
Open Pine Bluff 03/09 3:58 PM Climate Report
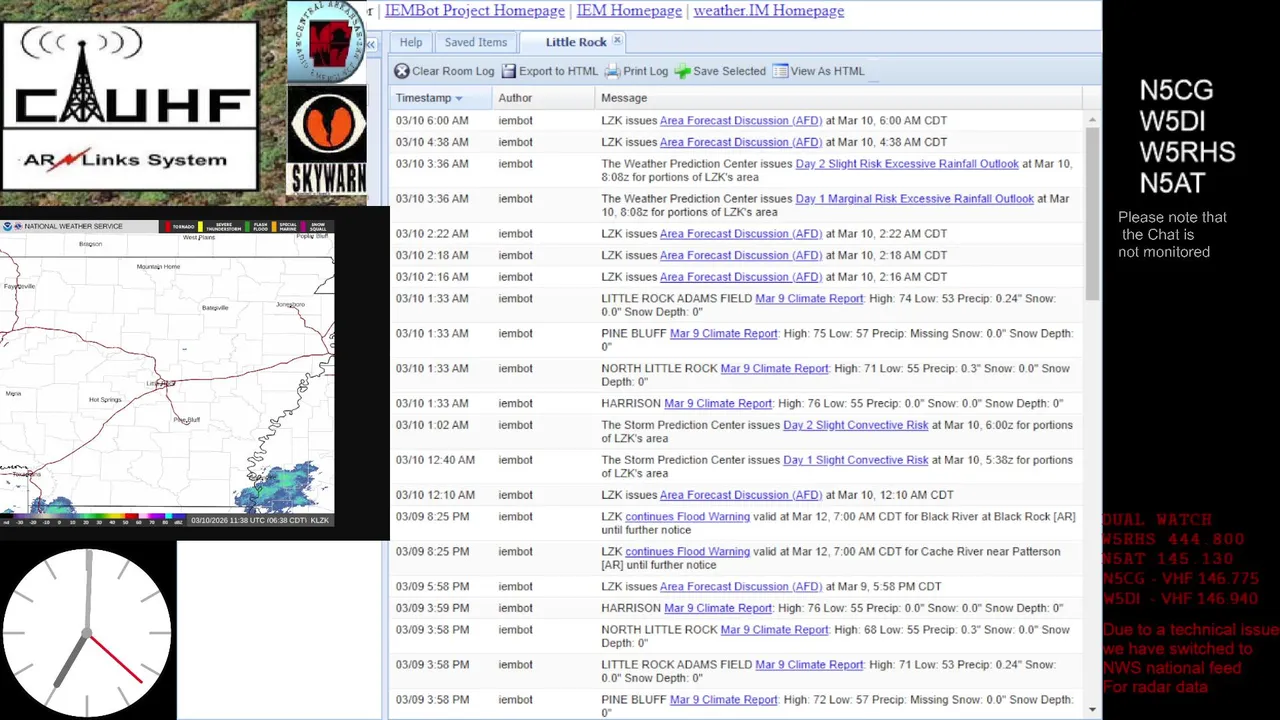click(x=723, y=700)
